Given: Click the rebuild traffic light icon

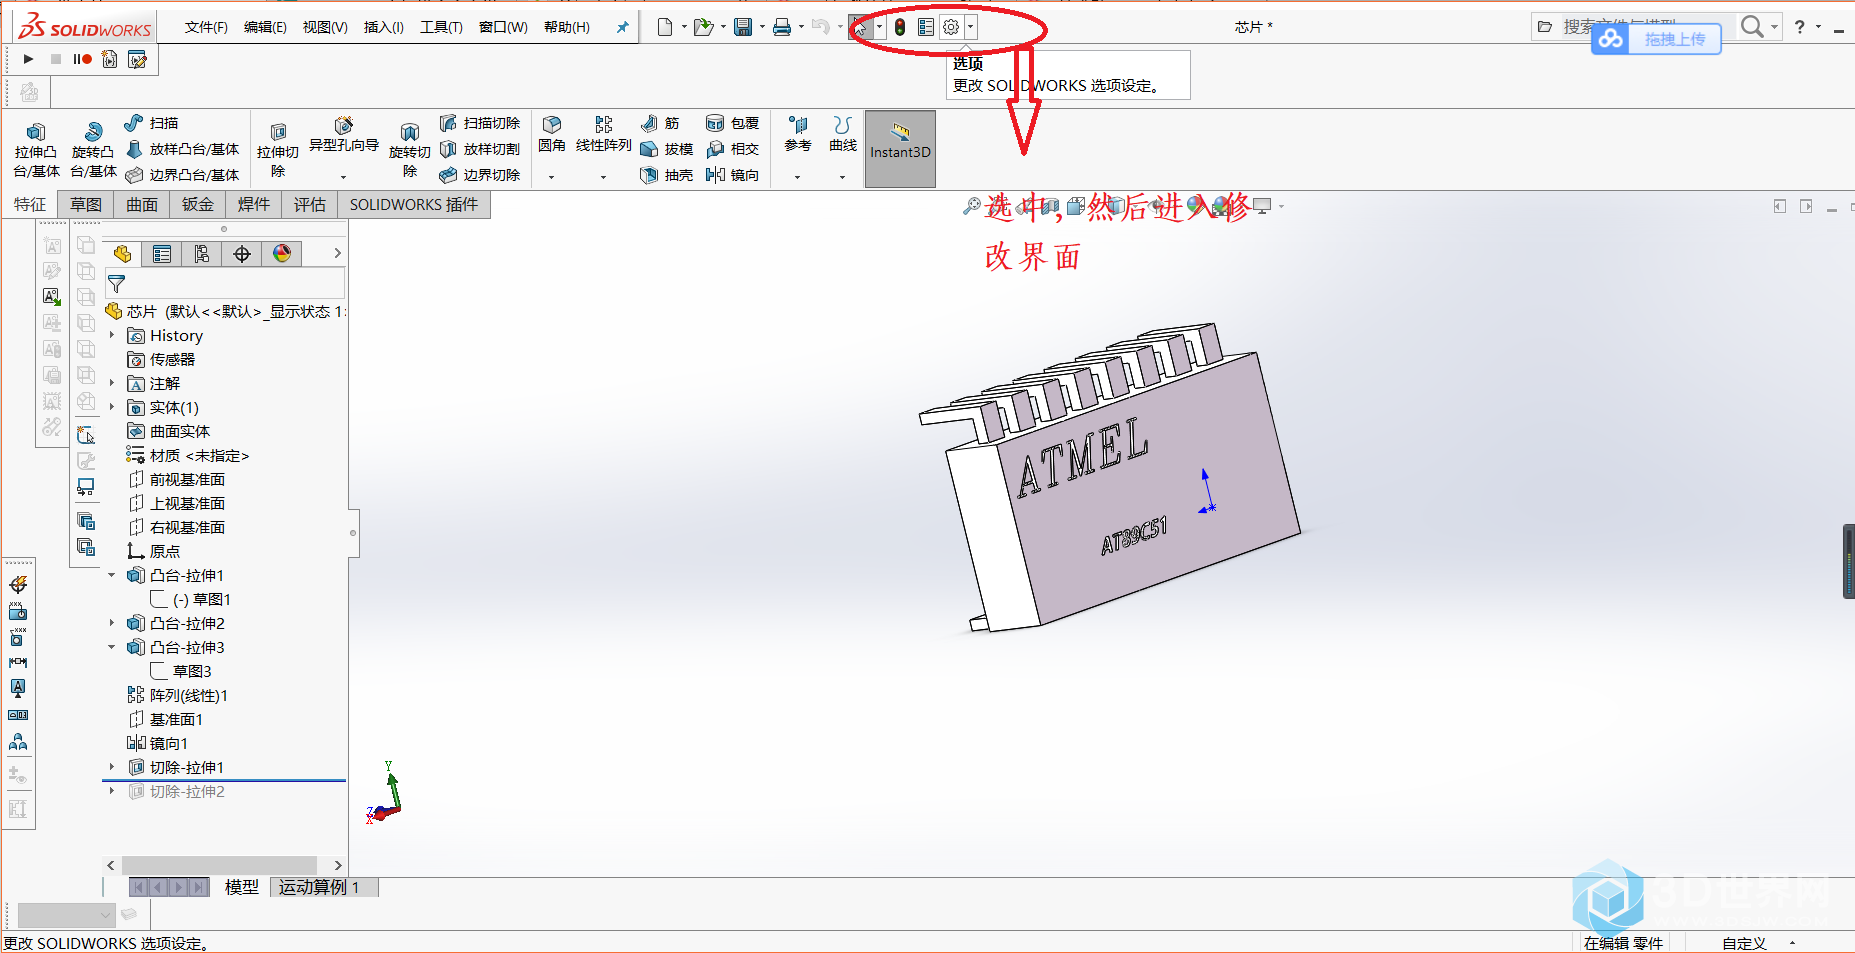Looking at the screenshot, I should pyautogui.click(x=900, y=27).
